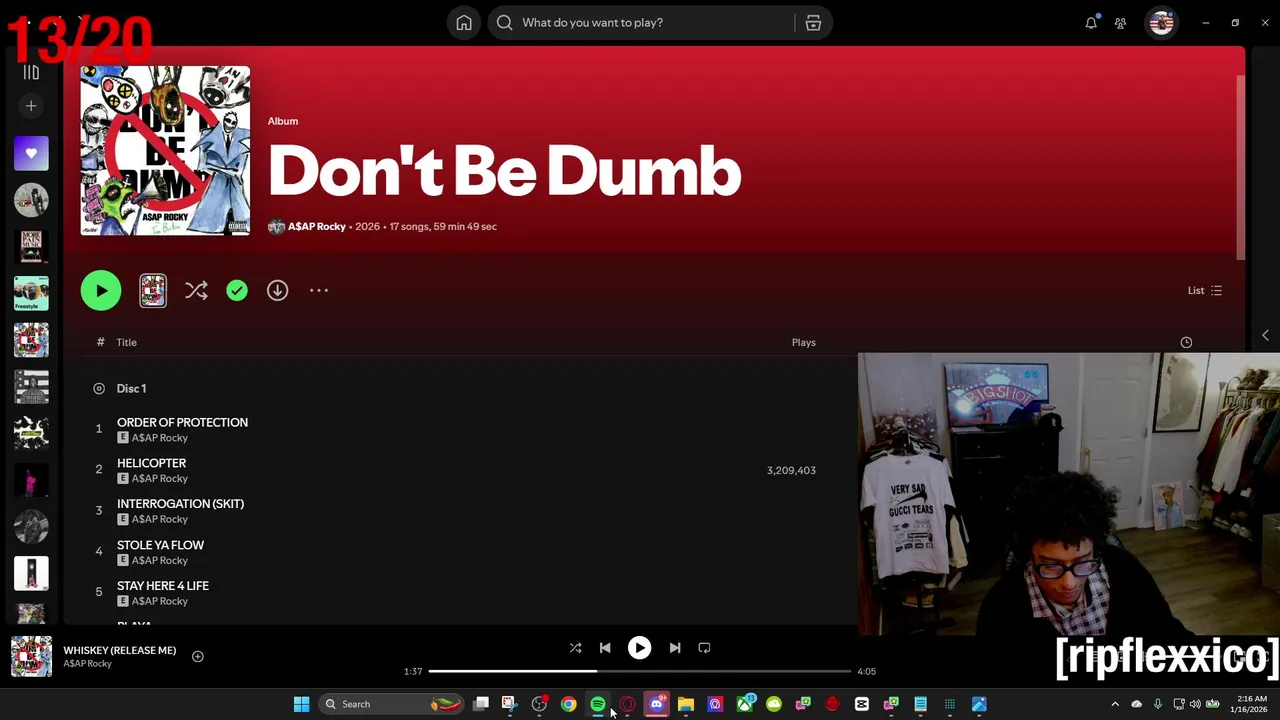The image size is (1280, 720).
Task: Select the track INTERROGATION (SKIT)
Action: click(180, 504)
